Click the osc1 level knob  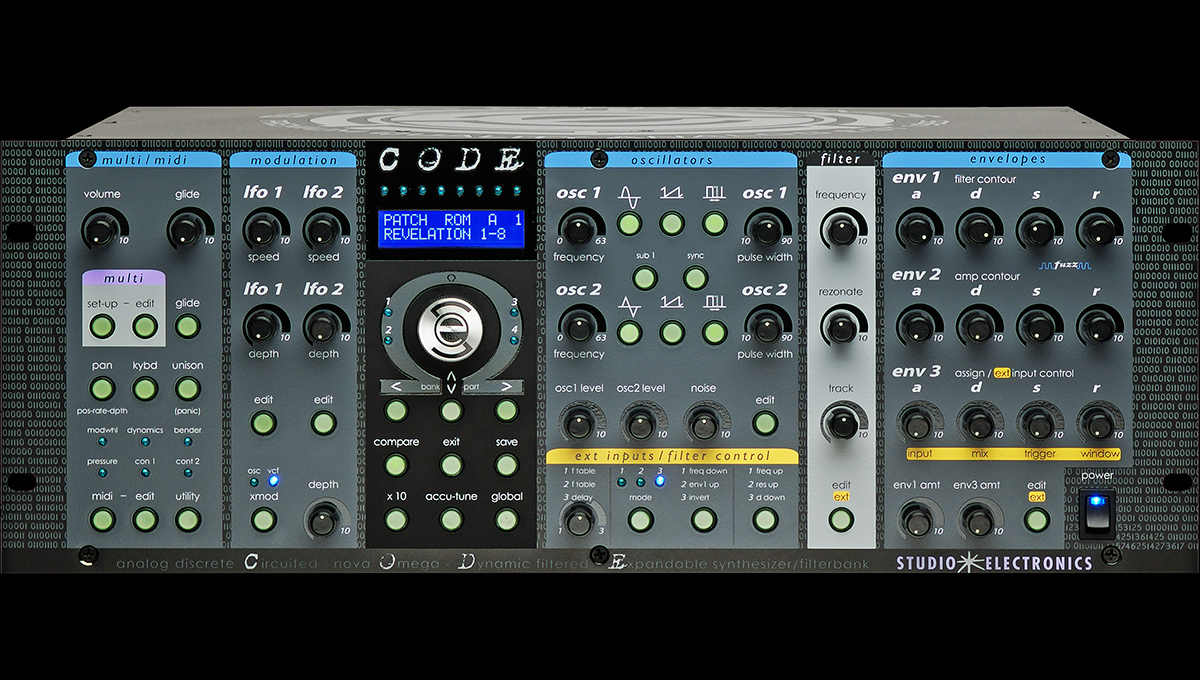click(x=578, y=423)
